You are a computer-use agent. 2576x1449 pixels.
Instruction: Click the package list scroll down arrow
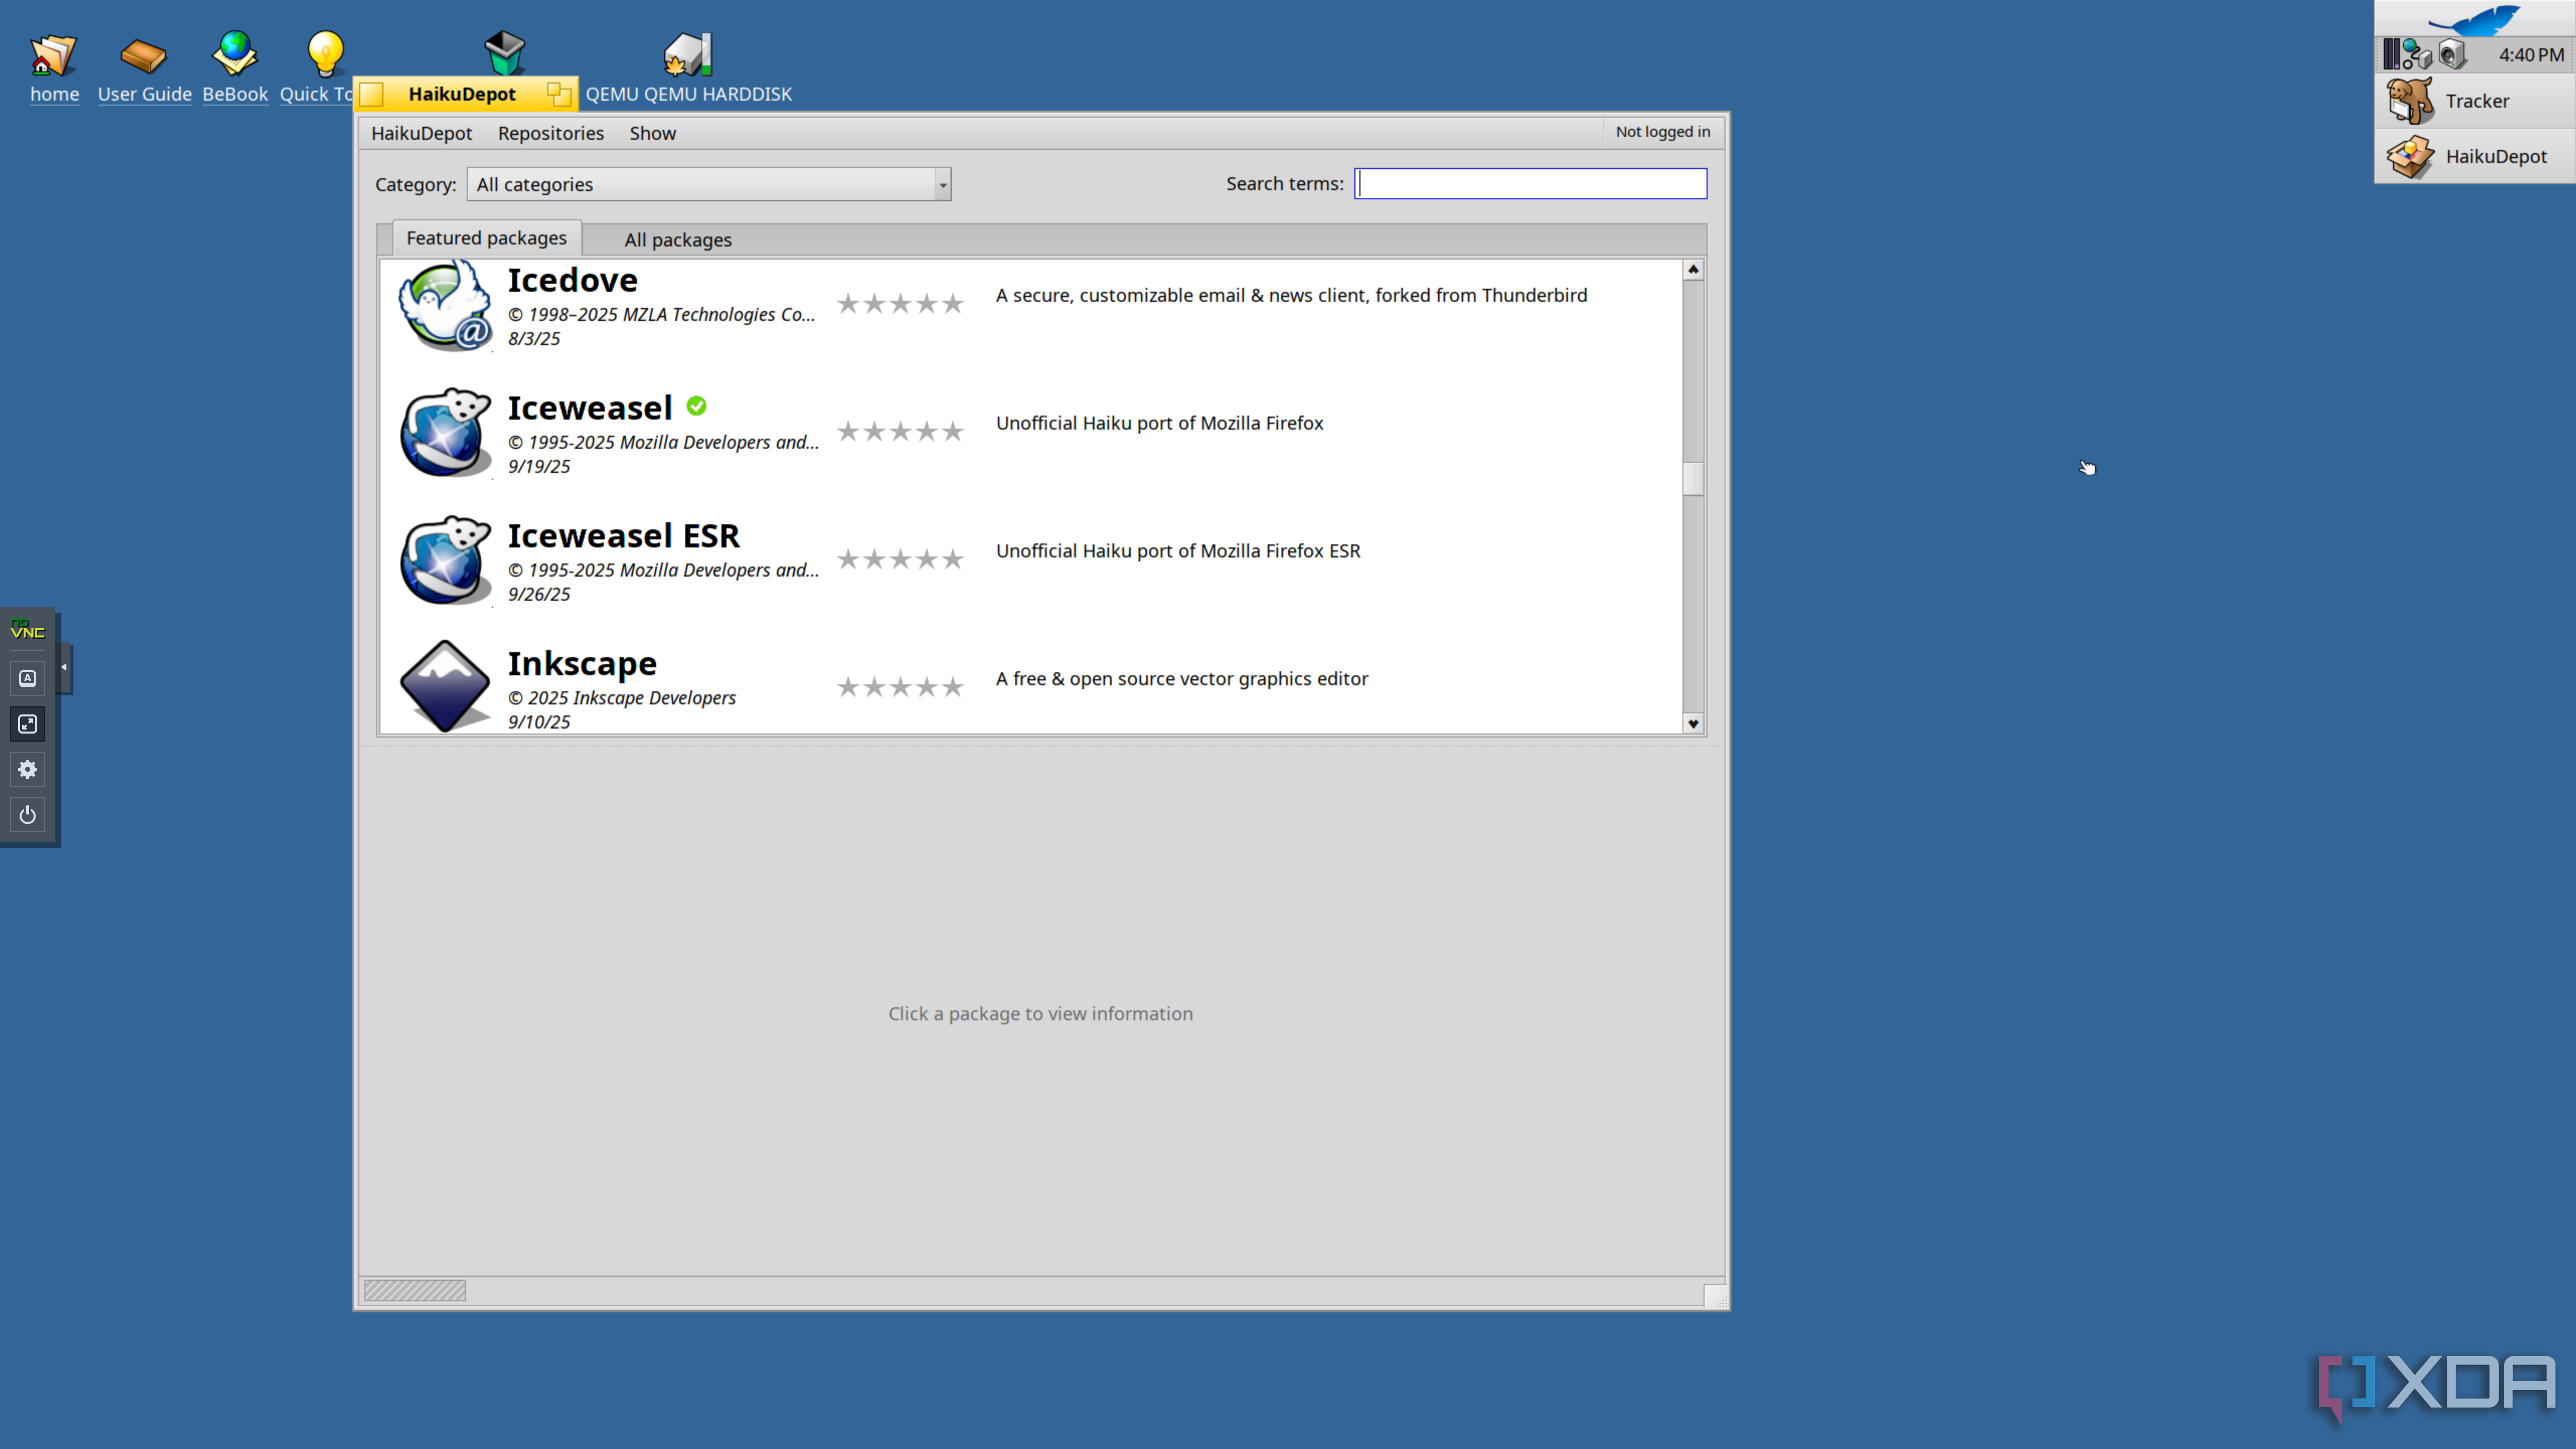click(1692, 723)
